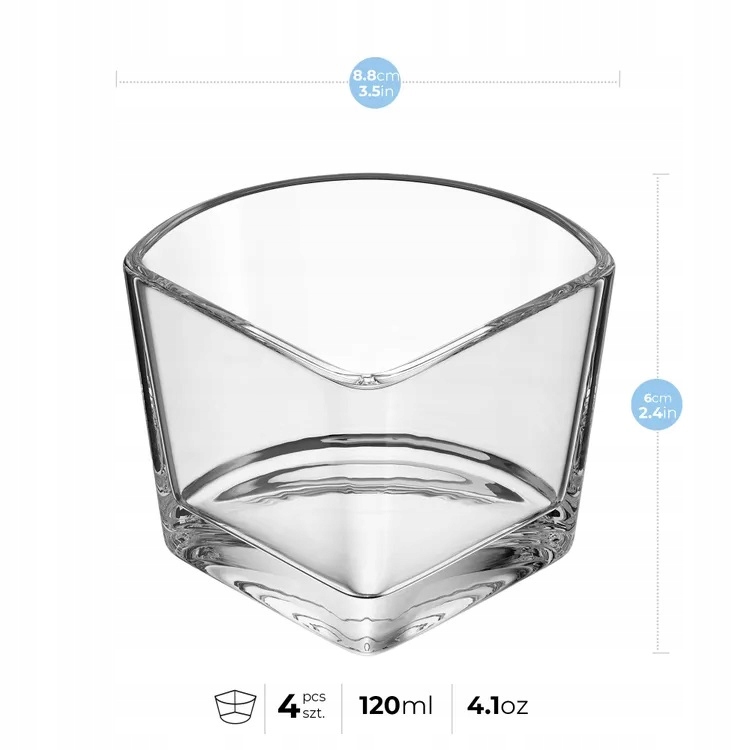Click the vertical dotted height line
The image size is (750, 750).
[x=660, y=413]
